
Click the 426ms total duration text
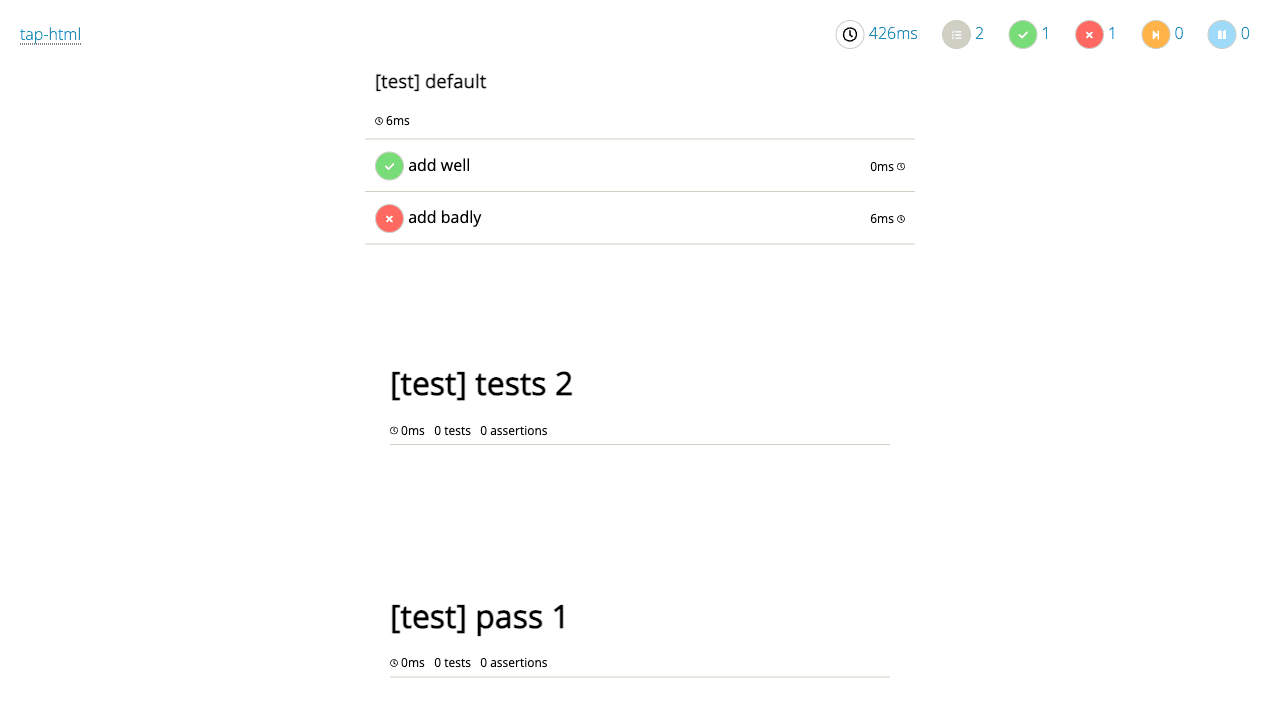click(893, 34)
